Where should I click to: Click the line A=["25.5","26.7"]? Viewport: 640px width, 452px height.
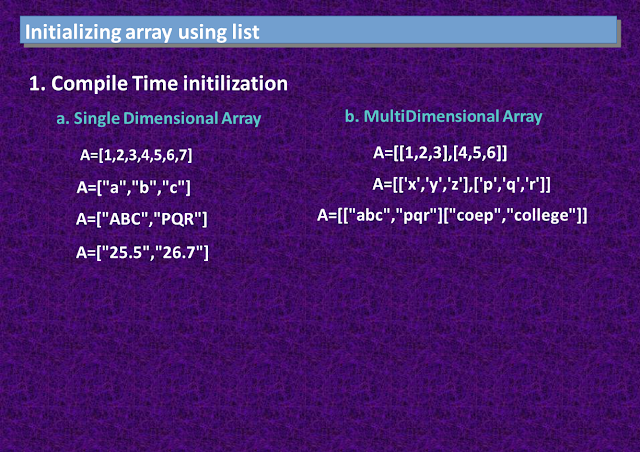coord(142,252)
